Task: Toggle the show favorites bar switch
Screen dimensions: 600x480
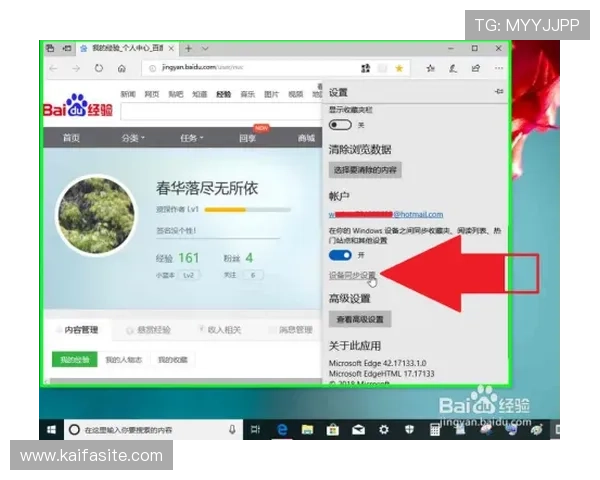Action: (340, 125)
